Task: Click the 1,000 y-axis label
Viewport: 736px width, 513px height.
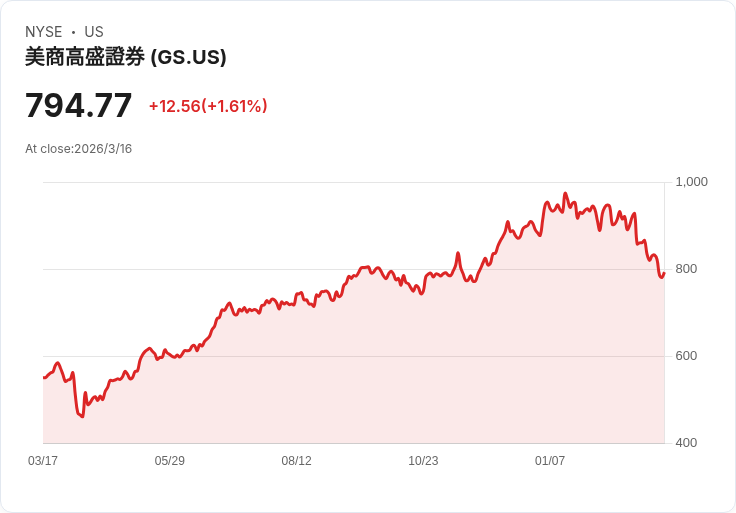Action: [691, 182]
